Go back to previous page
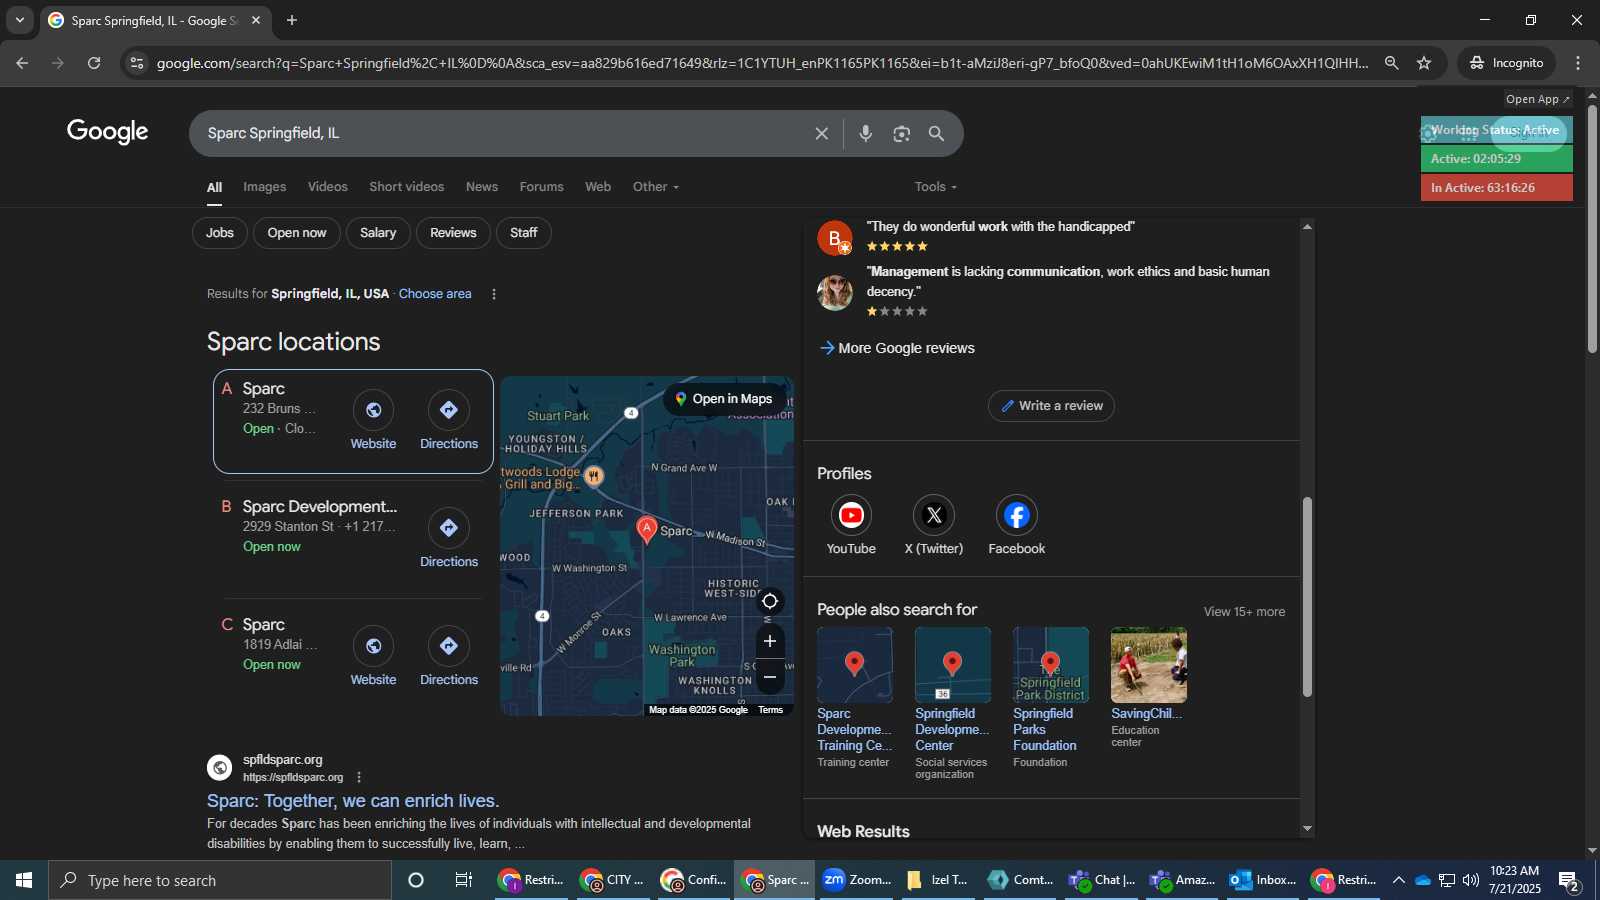The width and height of the screenshot is (1600, 900). pyautogui.click(x=22, y=63)
